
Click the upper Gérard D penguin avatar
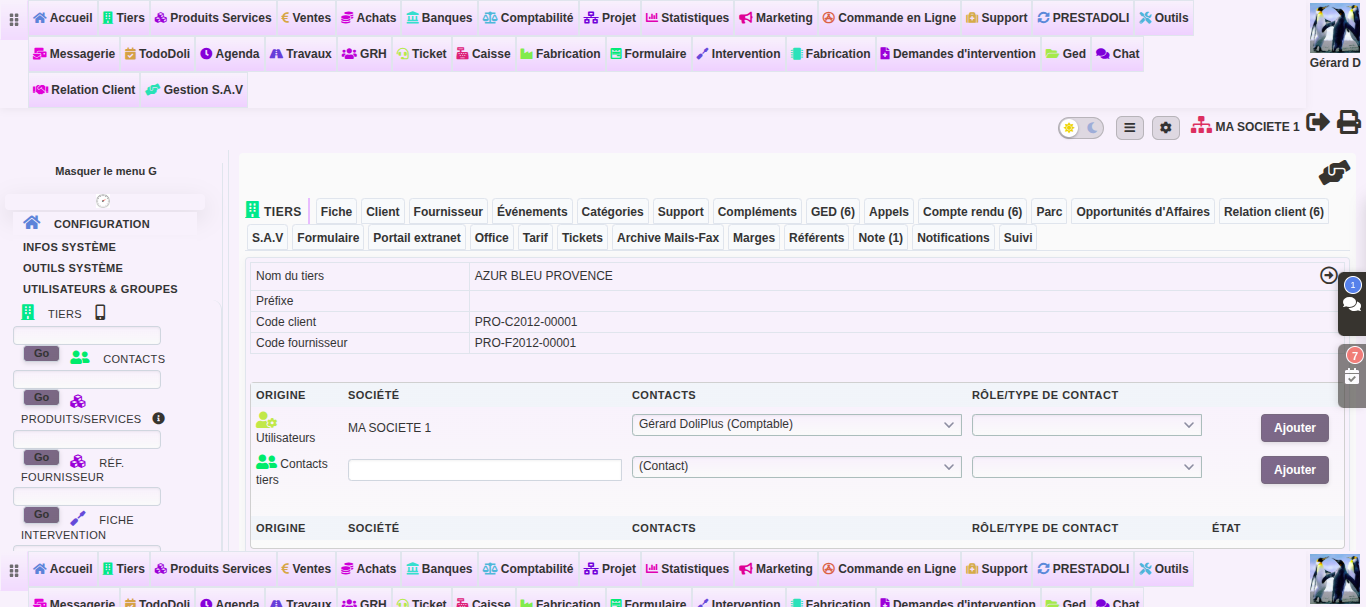point(1334,28)
